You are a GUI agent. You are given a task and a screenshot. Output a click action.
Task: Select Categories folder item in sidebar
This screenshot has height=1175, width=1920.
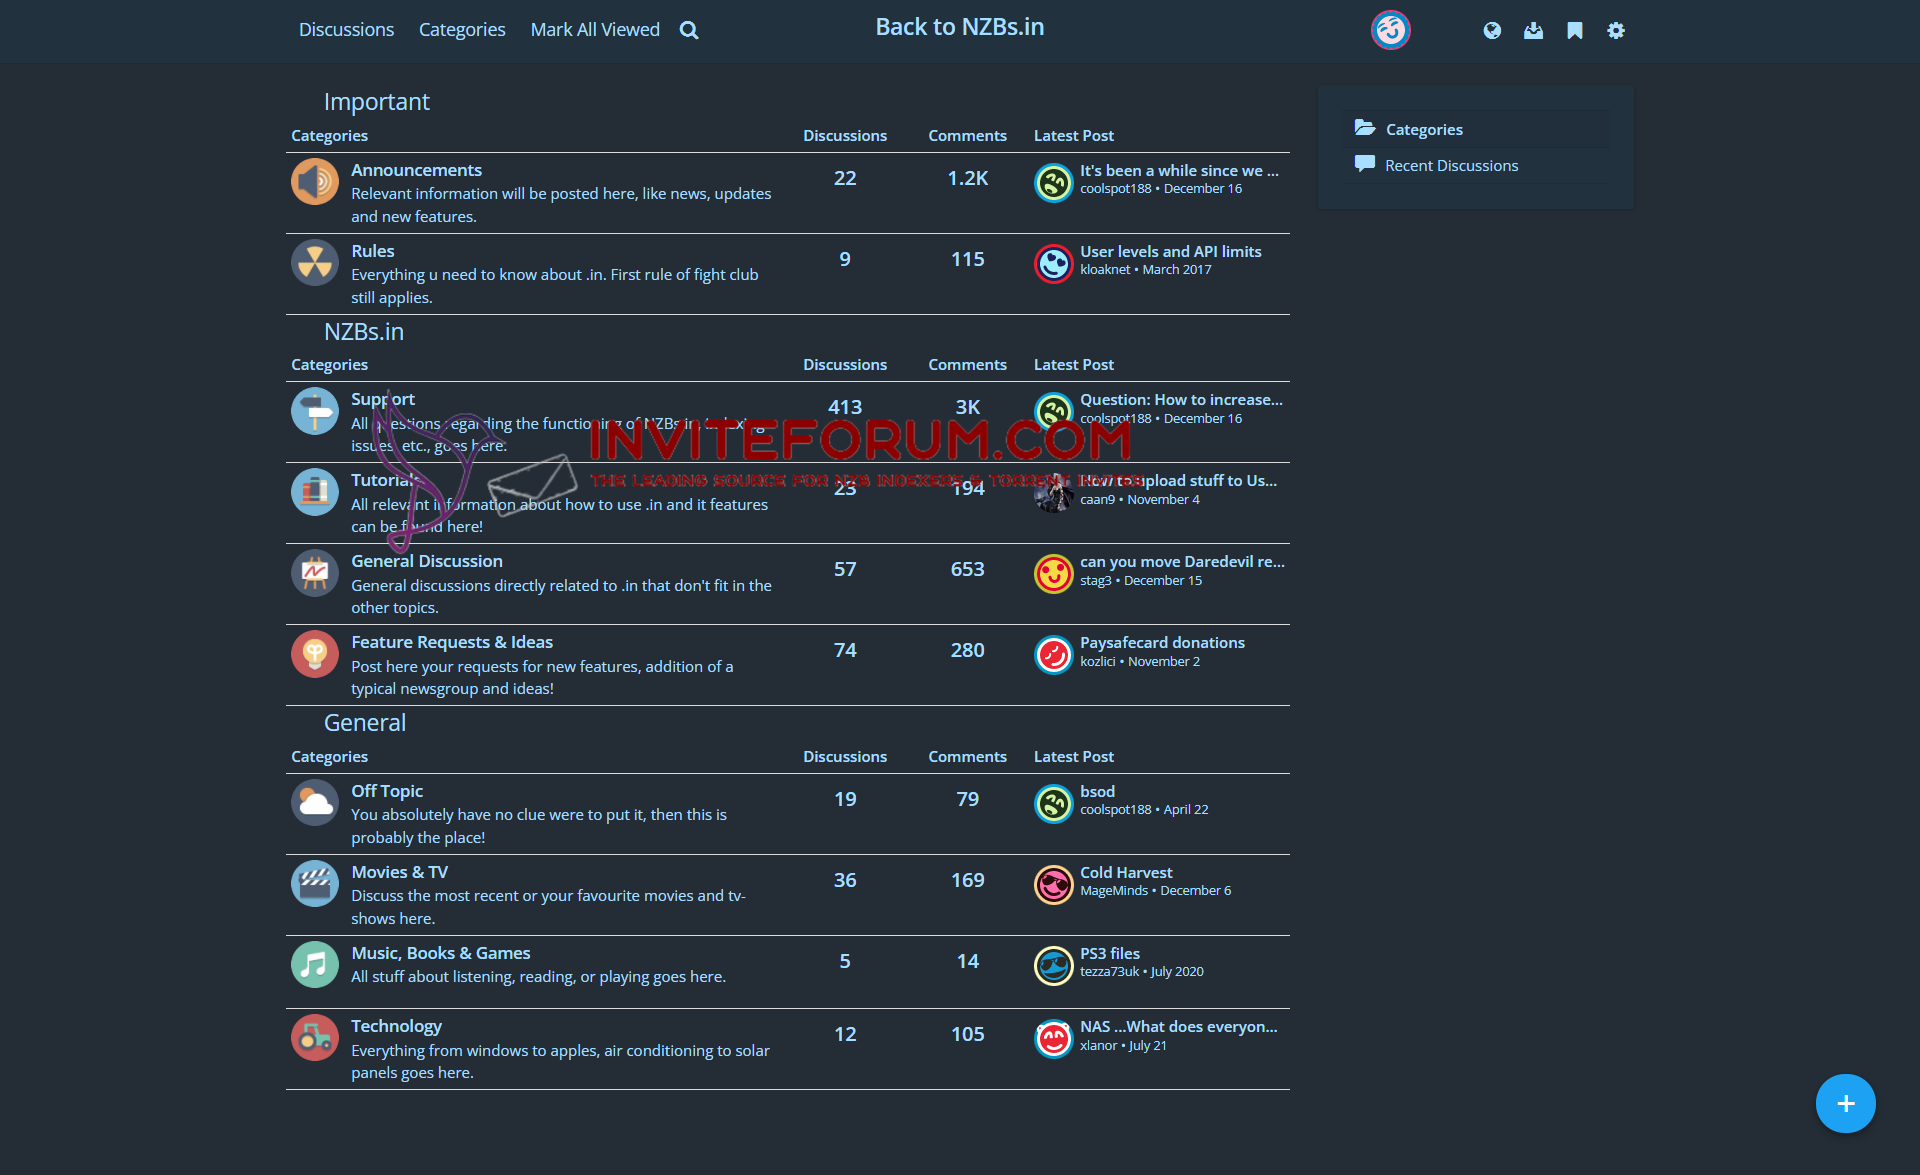click(1424, 130)
